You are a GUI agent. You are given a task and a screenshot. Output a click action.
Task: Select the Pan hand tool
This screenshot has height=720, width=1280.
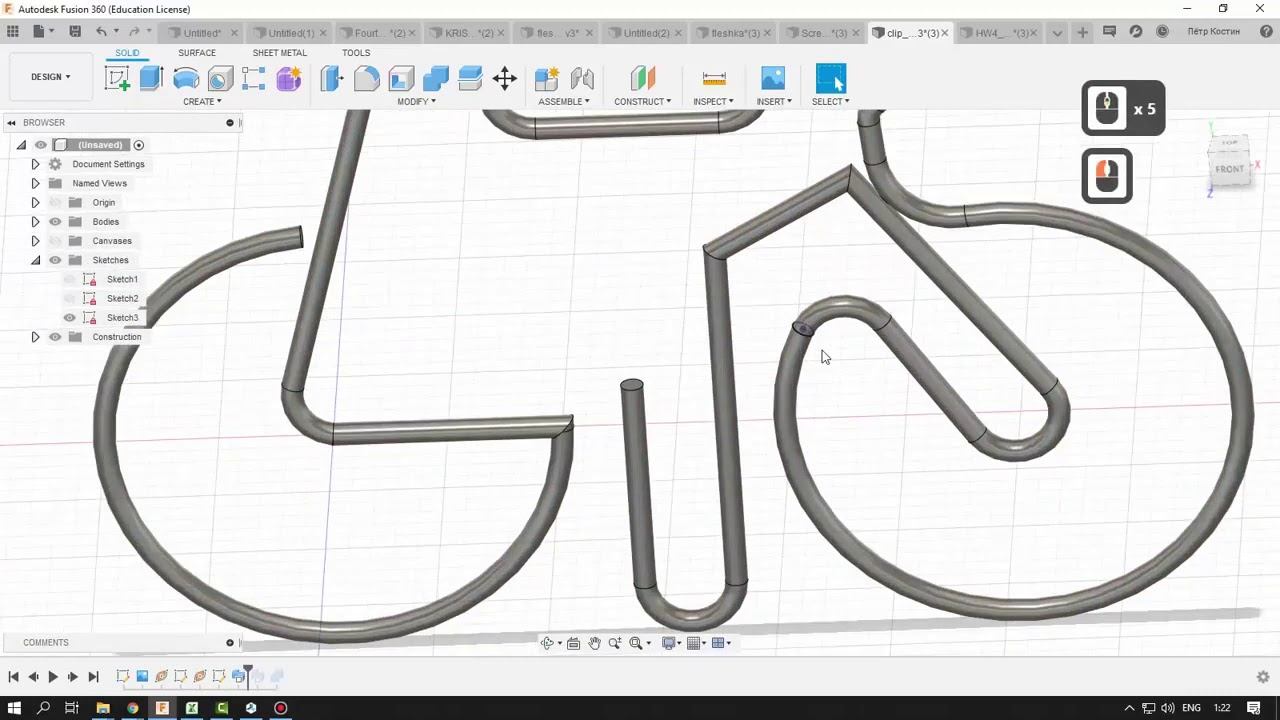[594, 643]
